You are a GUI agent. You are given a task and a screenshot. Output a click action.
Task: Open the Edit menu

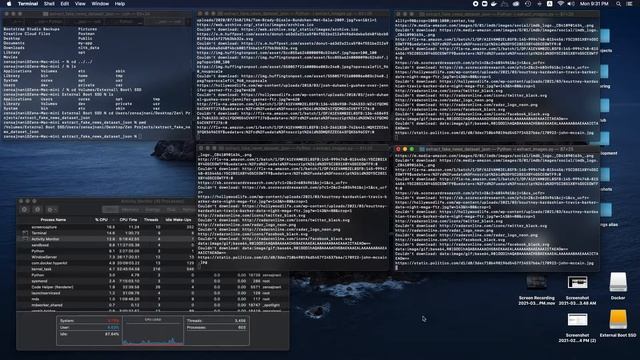[64, 4]
